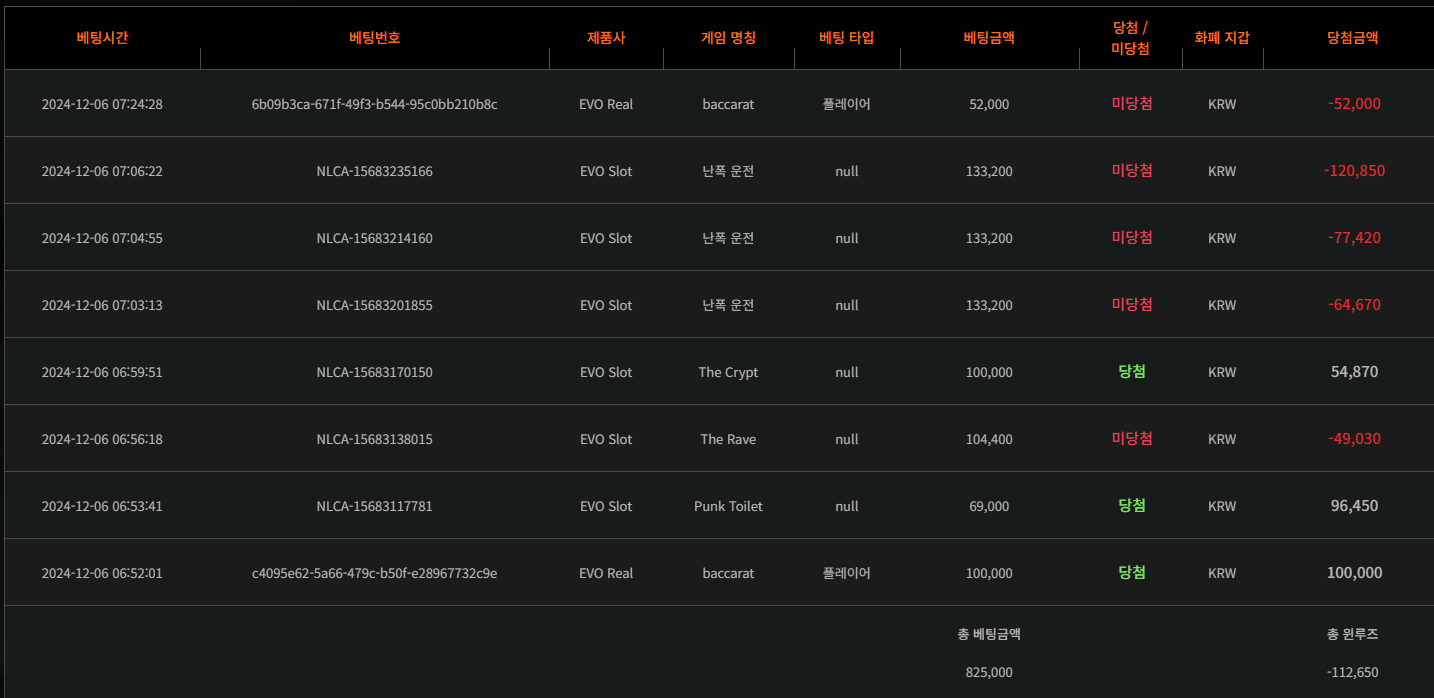This screenshot has height=698, width=1434.
Task: Click 플레이어 bet type in 07:24:28 row
Action: (847, 104)
